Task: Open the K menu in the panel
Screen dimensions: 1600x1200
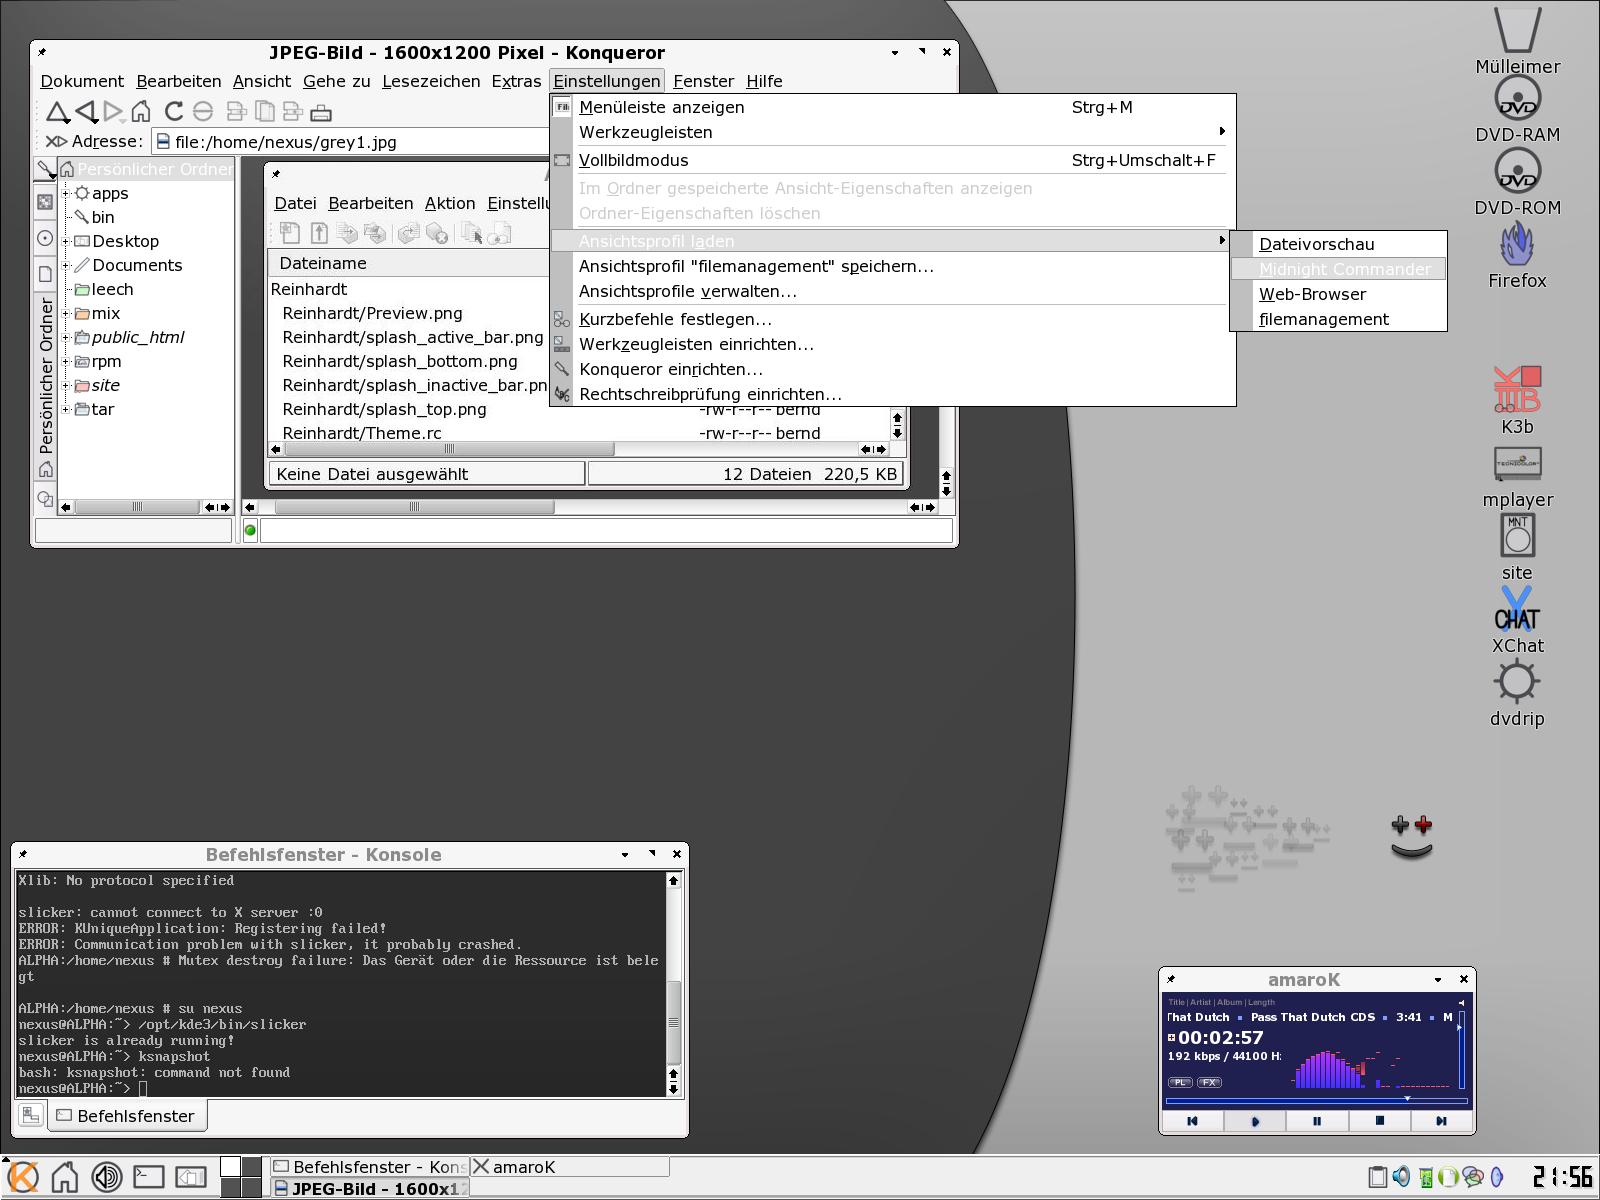Action: point(22,1177)
